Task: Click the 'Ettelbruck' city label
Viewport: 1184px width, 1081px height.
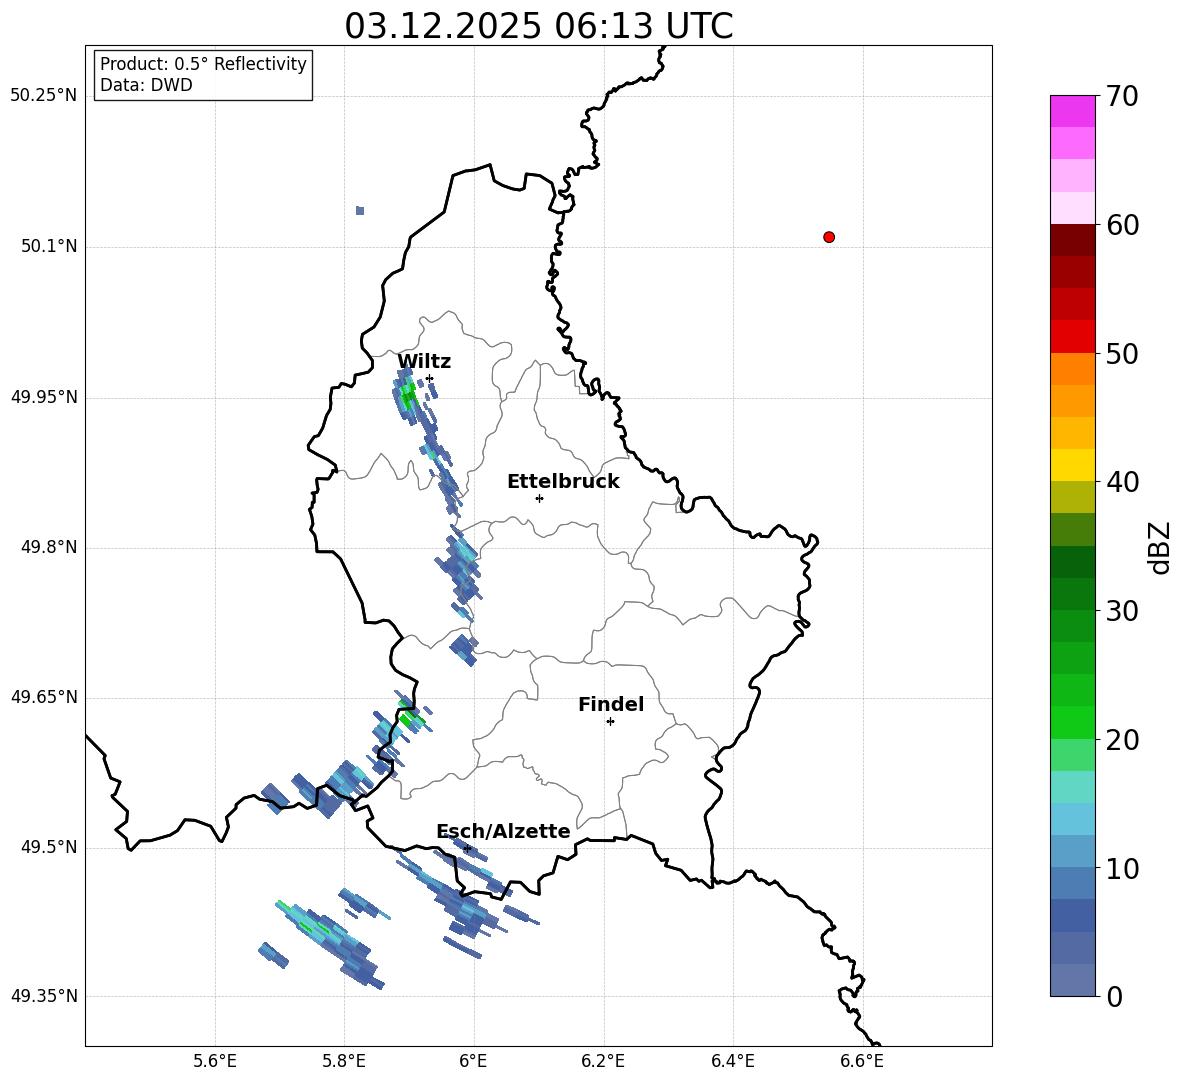Action: (563, 482)
